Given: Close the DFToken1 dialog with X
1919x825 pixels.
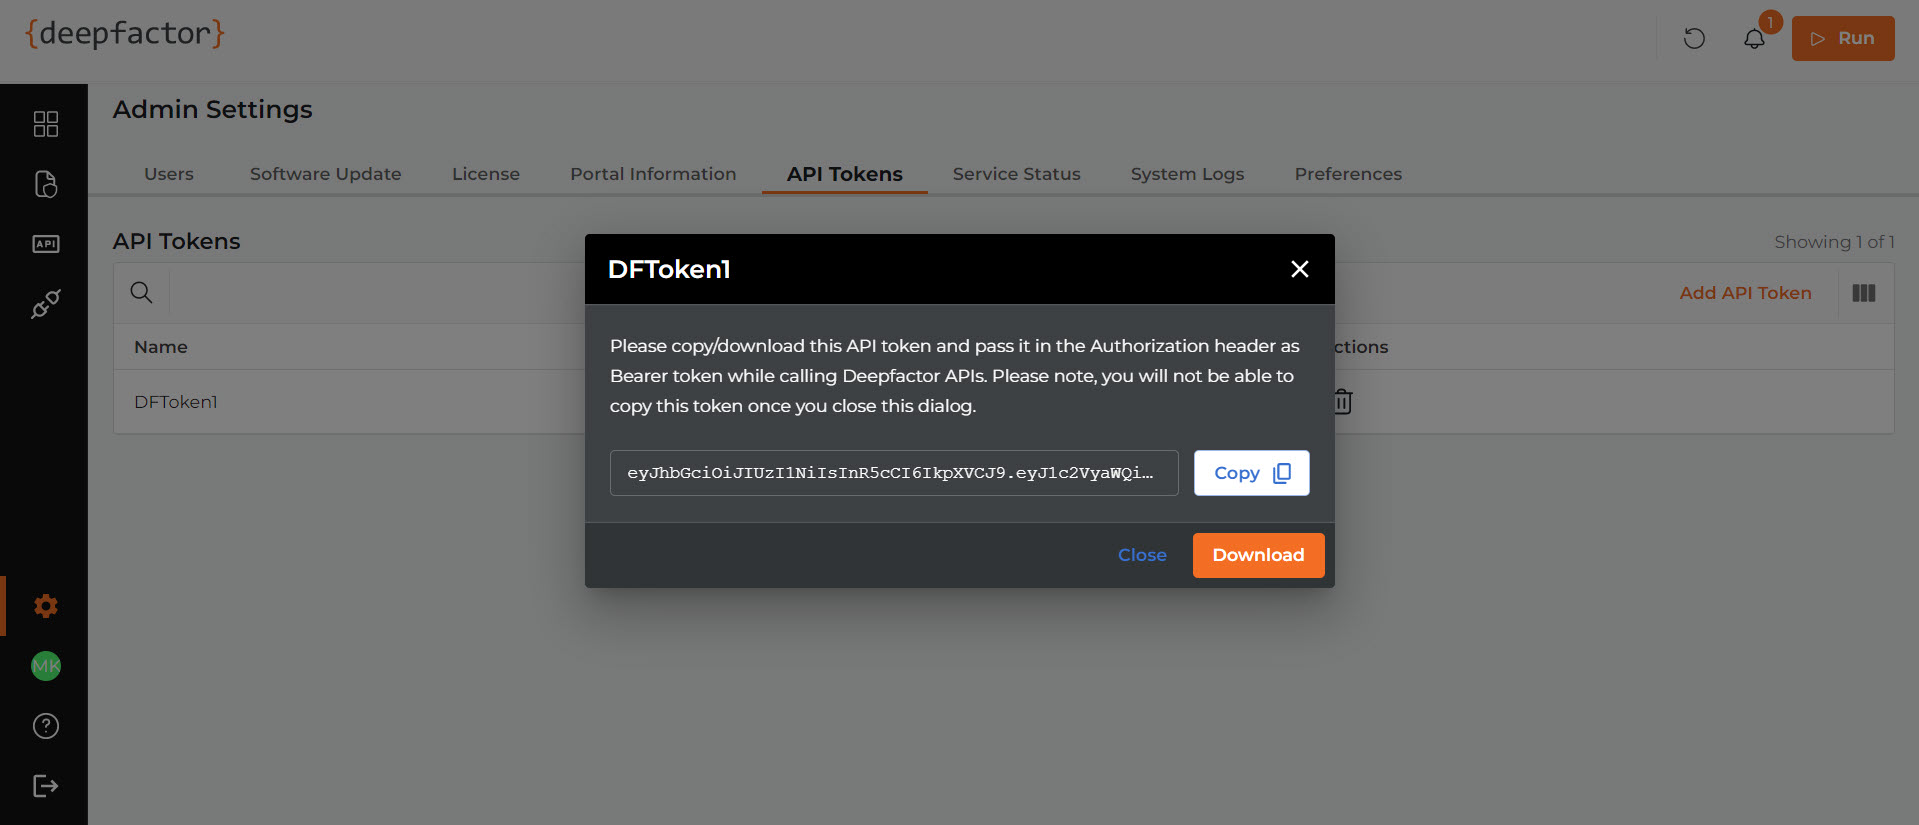Looking at the screenshot, I should tap(1300, 269).
